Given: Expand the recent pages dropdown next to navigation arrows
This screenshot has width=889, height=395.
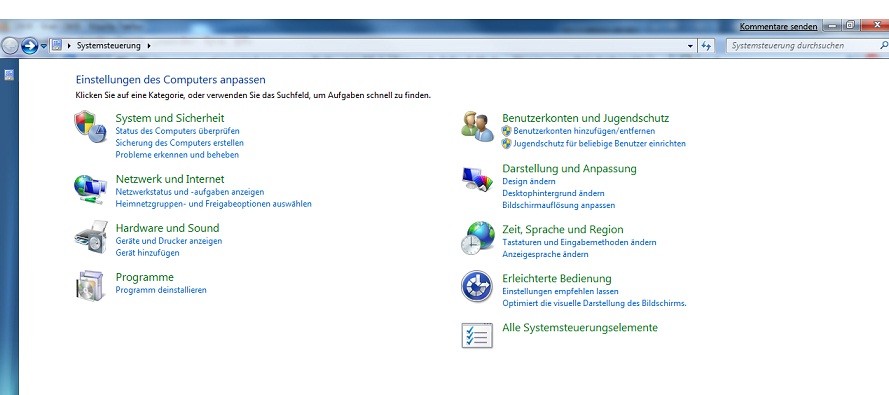Looking at the screenshot, I should [44, 46].
